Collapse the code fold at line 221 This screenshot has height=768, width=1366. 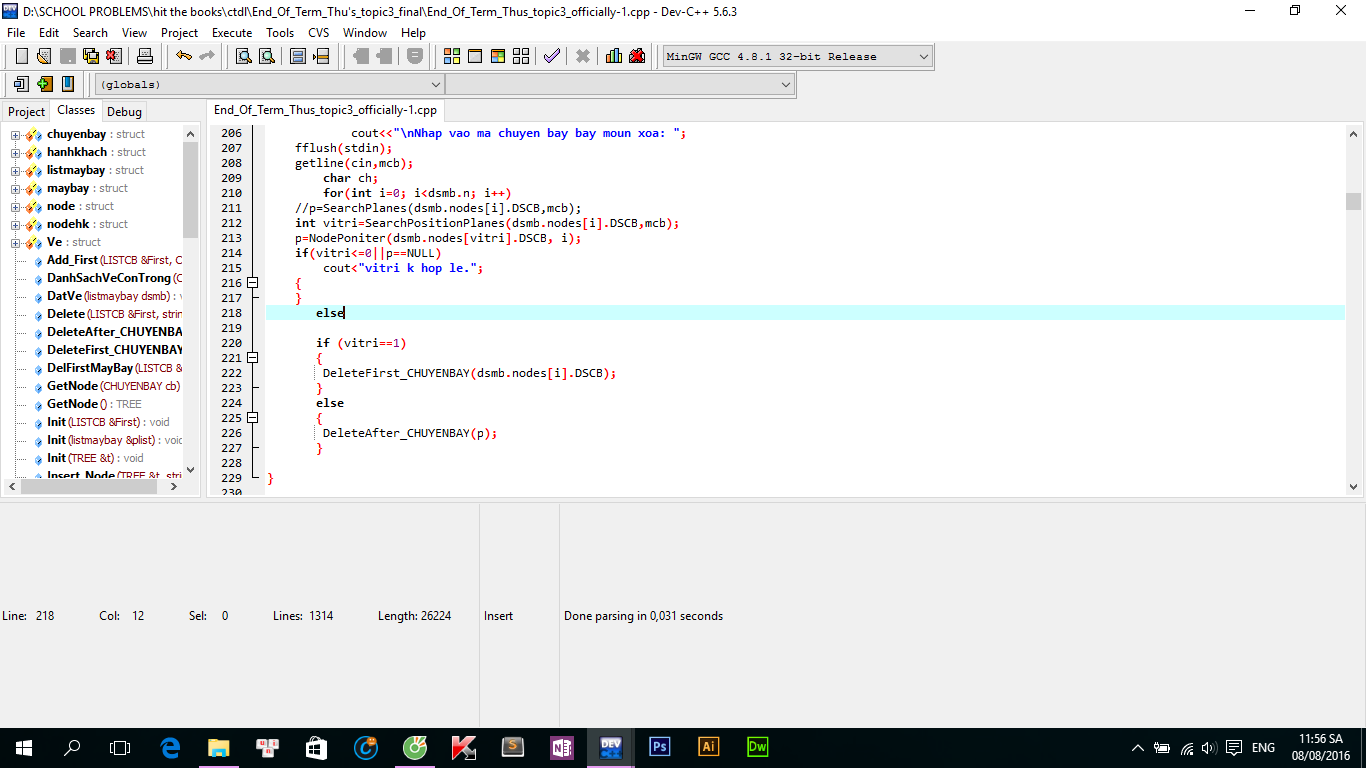[253, 358]
